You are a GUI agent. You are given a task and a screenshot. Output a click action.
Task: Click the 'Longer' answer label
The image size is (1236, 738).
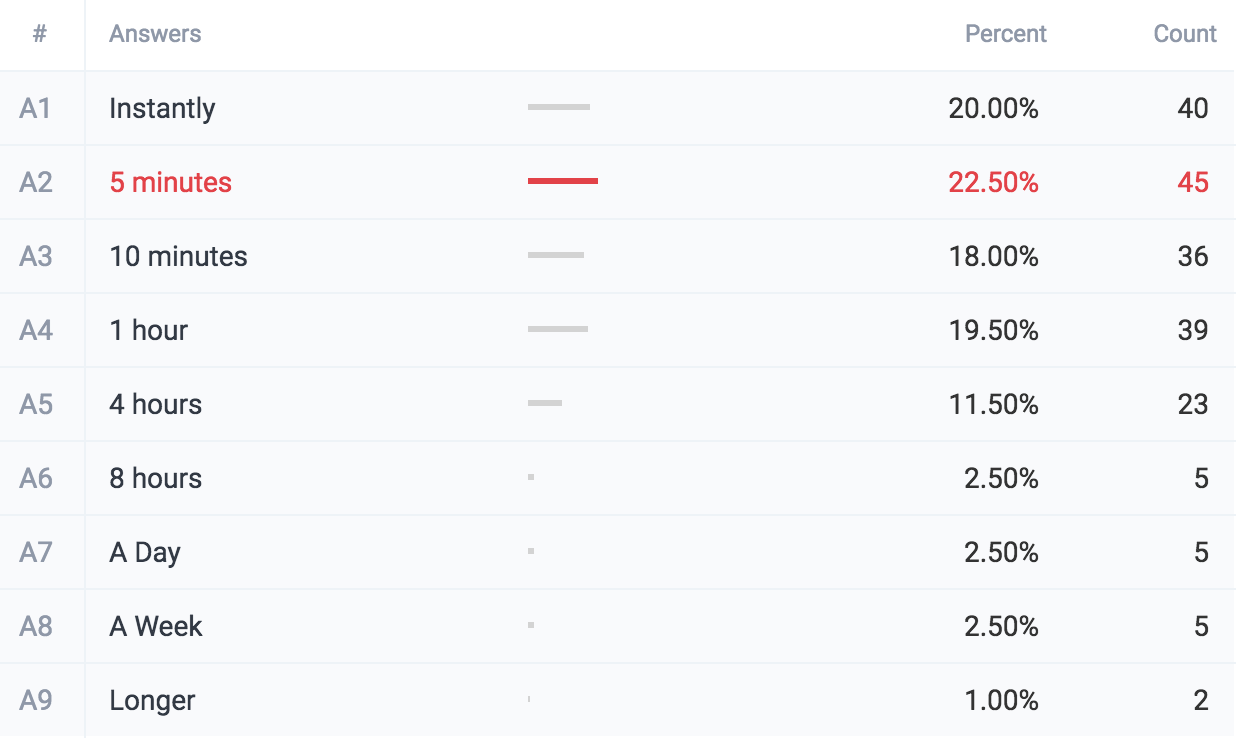point(152,700)
